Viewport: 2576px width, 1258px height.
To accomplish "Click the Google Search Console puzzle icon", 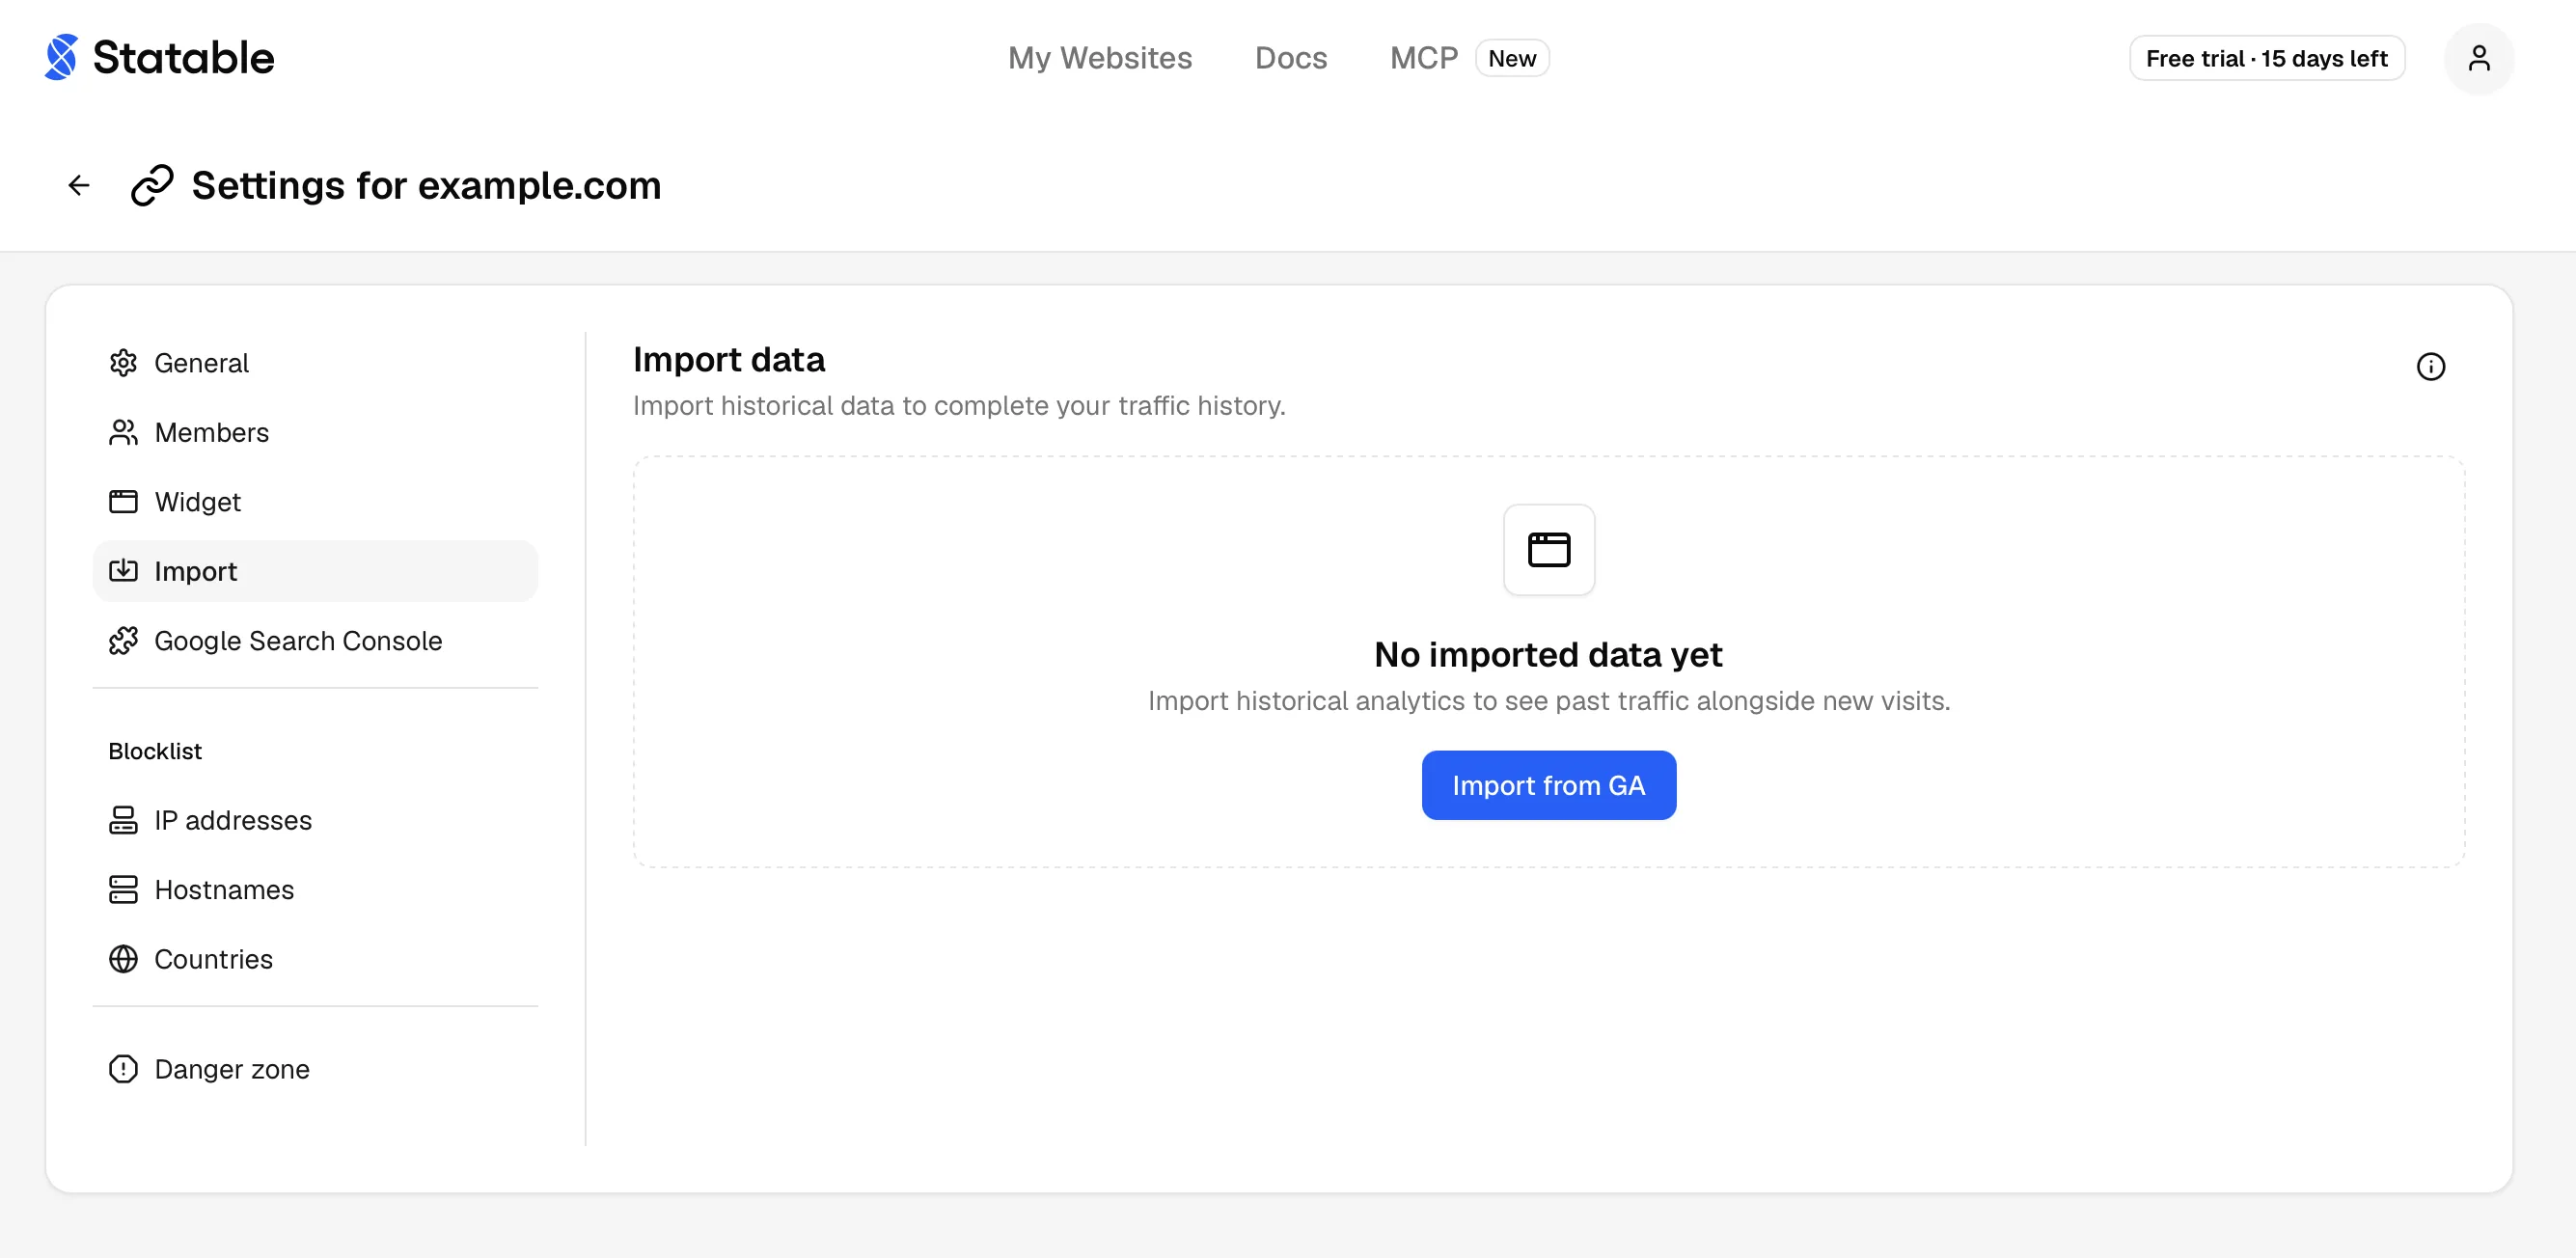I will click(x=123, y=640).
